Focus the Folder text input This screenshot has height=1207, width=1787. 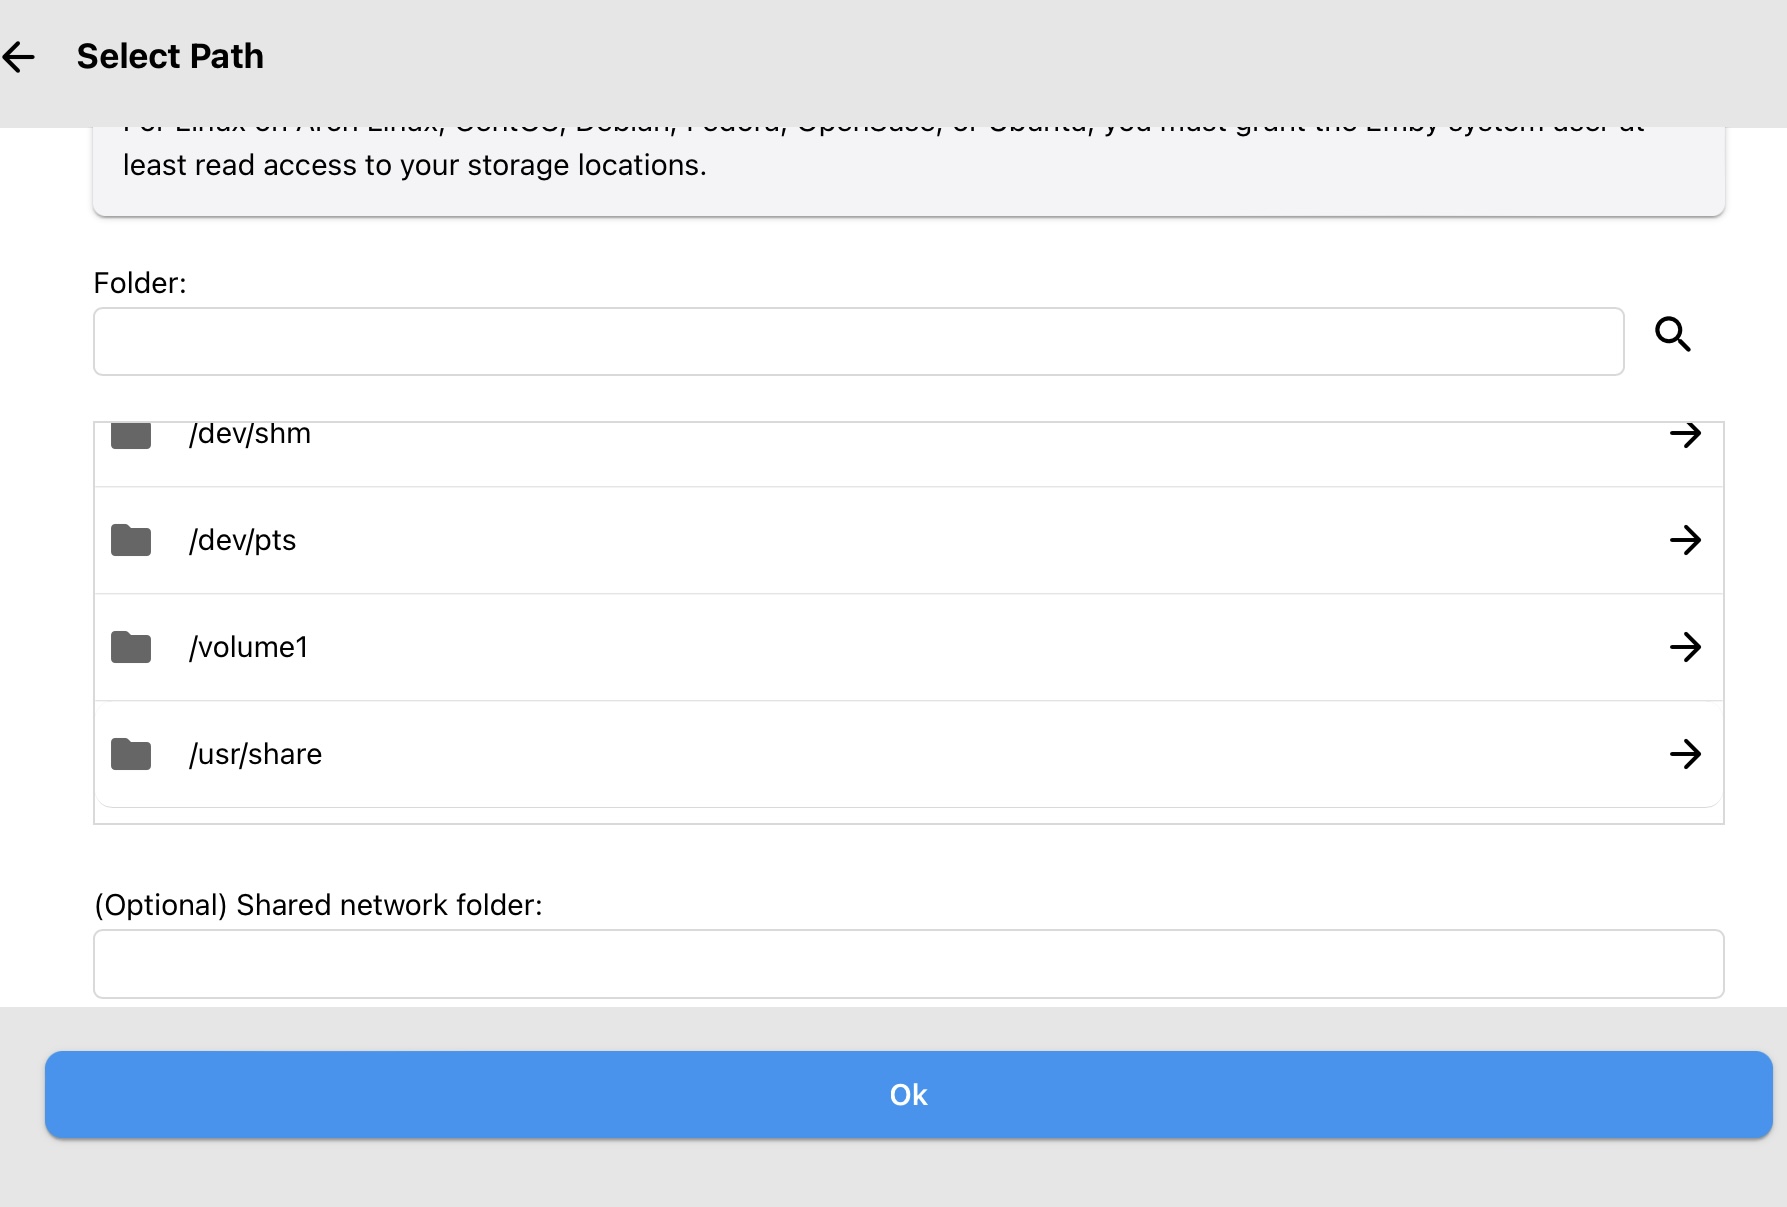point(858,342)
